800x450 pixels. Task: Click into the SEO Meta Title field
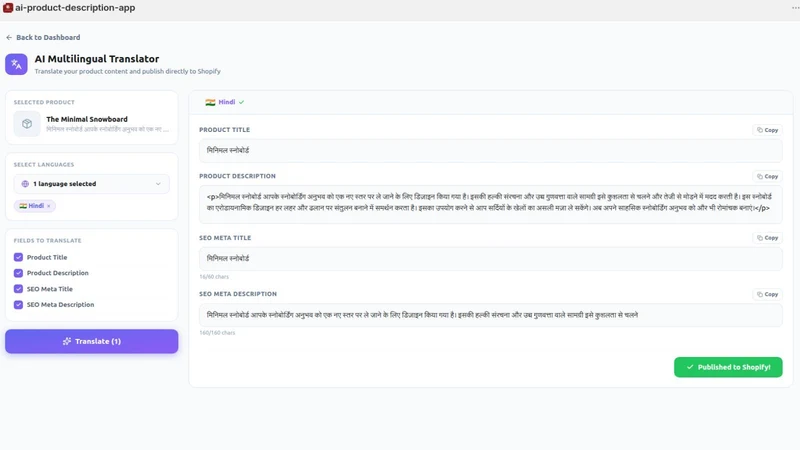(x=490, y=259)
